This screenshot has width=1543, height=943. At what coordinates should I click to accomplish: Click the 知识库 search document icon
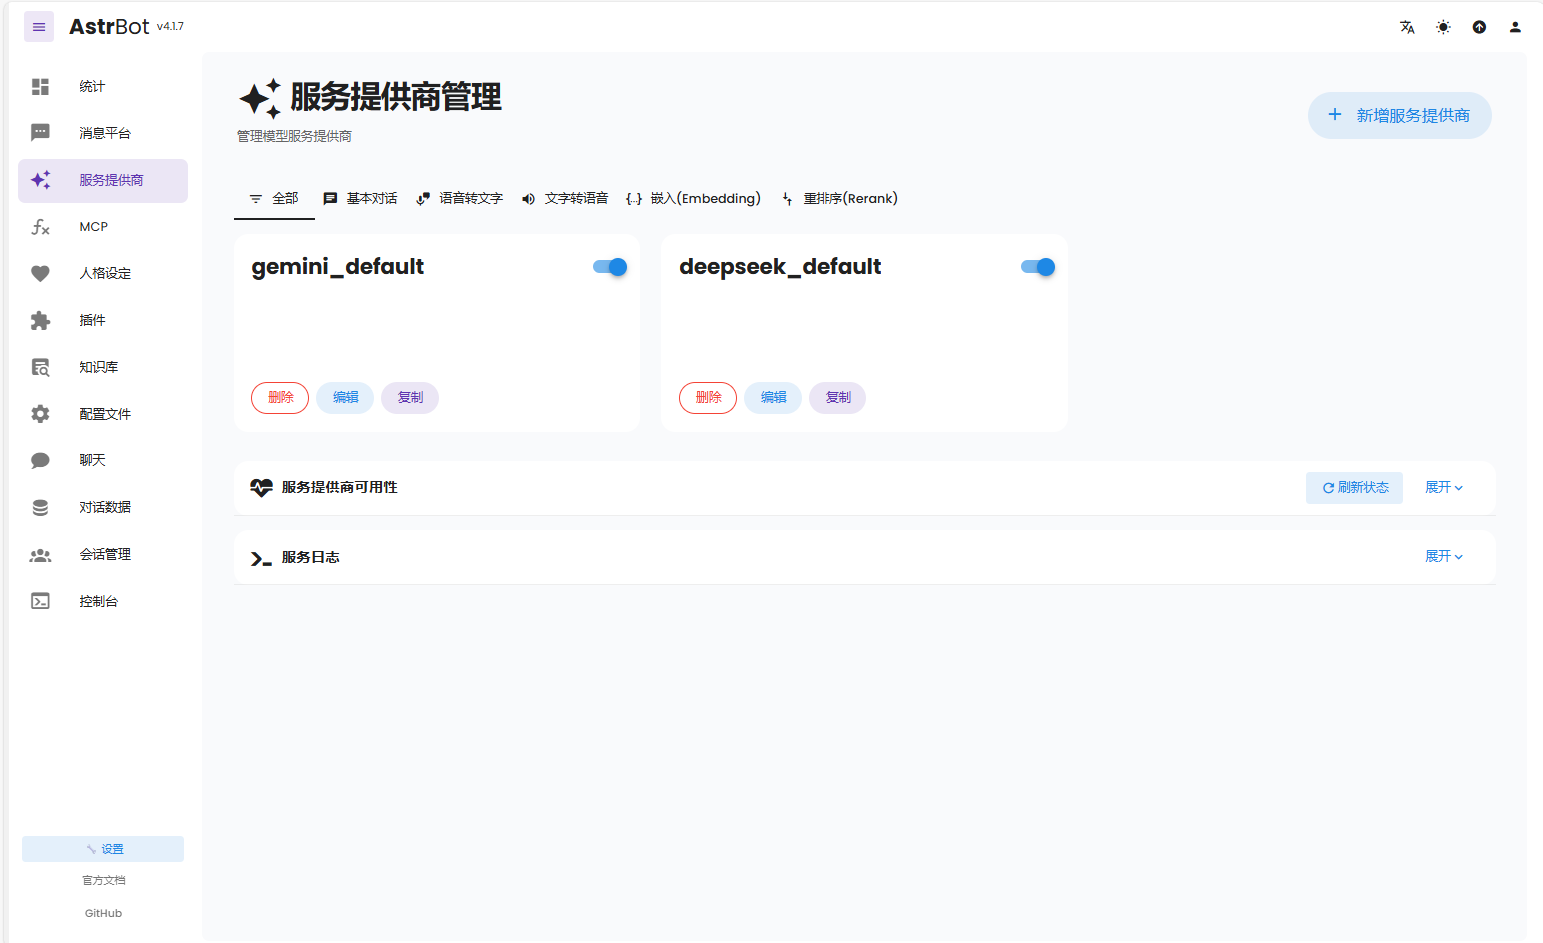[x=40, y=367]
